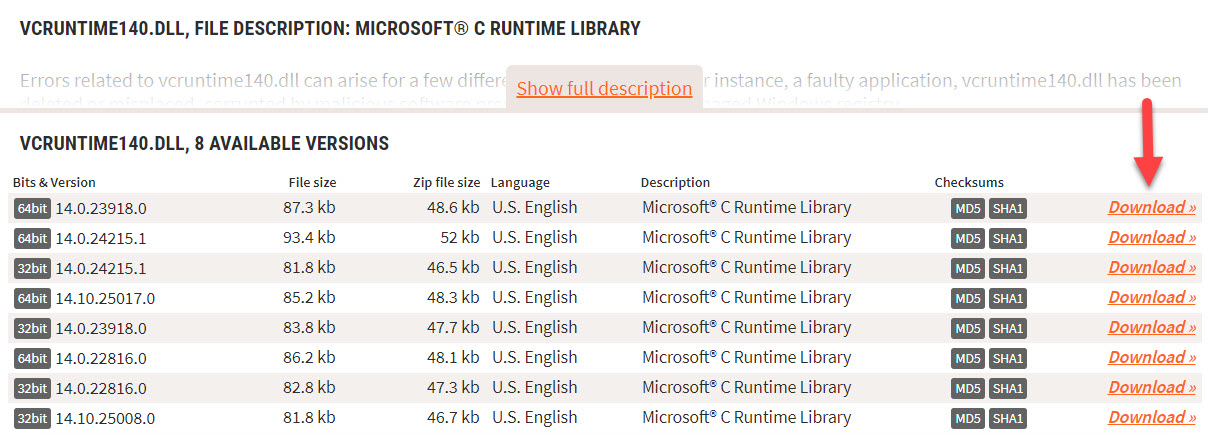Show MD5 checksum for 32bit 14.0.23918.0
Viewport: 1208px width, 433px height.
click(968, 329)
